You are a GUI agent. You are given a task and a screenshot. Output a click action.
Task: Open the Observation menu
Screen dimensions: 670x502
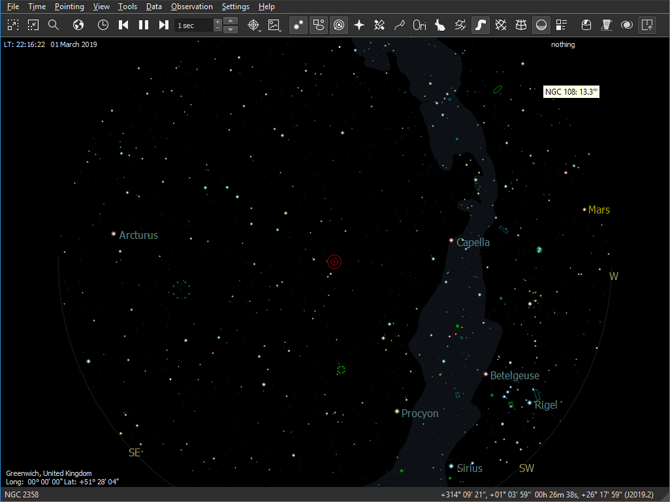coord(192,7)
